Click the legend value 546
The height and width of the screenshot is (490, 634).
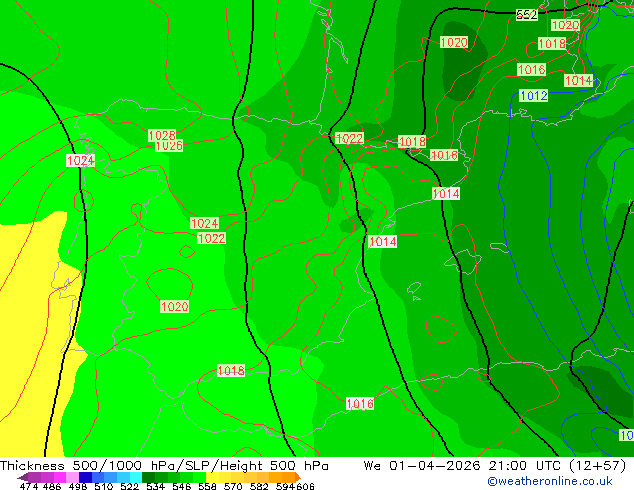click(x=181, y=486)
